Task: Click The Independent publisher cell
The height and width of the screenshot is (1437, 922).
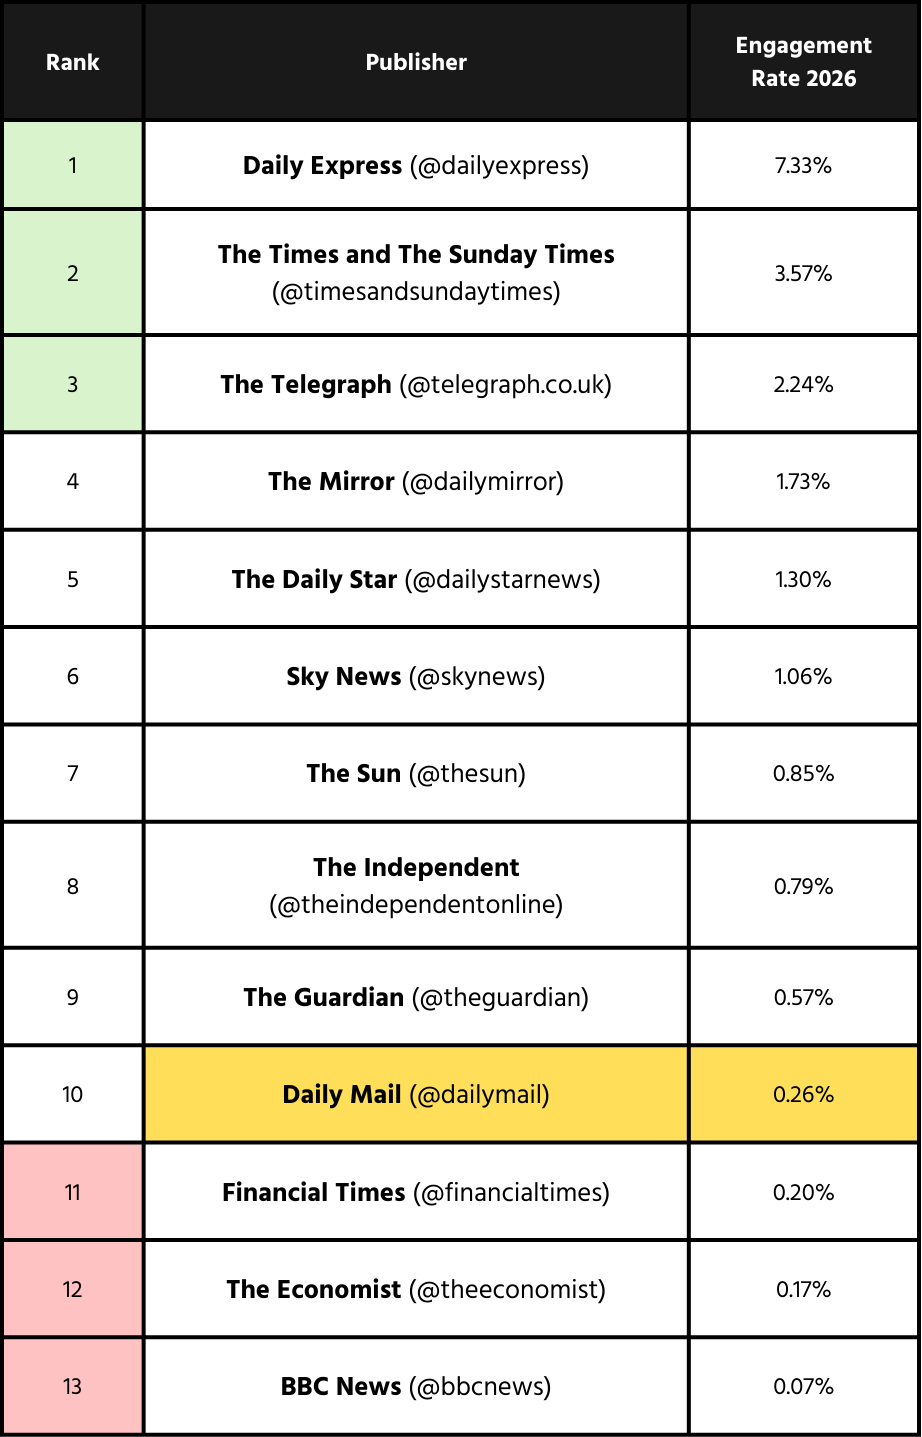Action: 416,885
